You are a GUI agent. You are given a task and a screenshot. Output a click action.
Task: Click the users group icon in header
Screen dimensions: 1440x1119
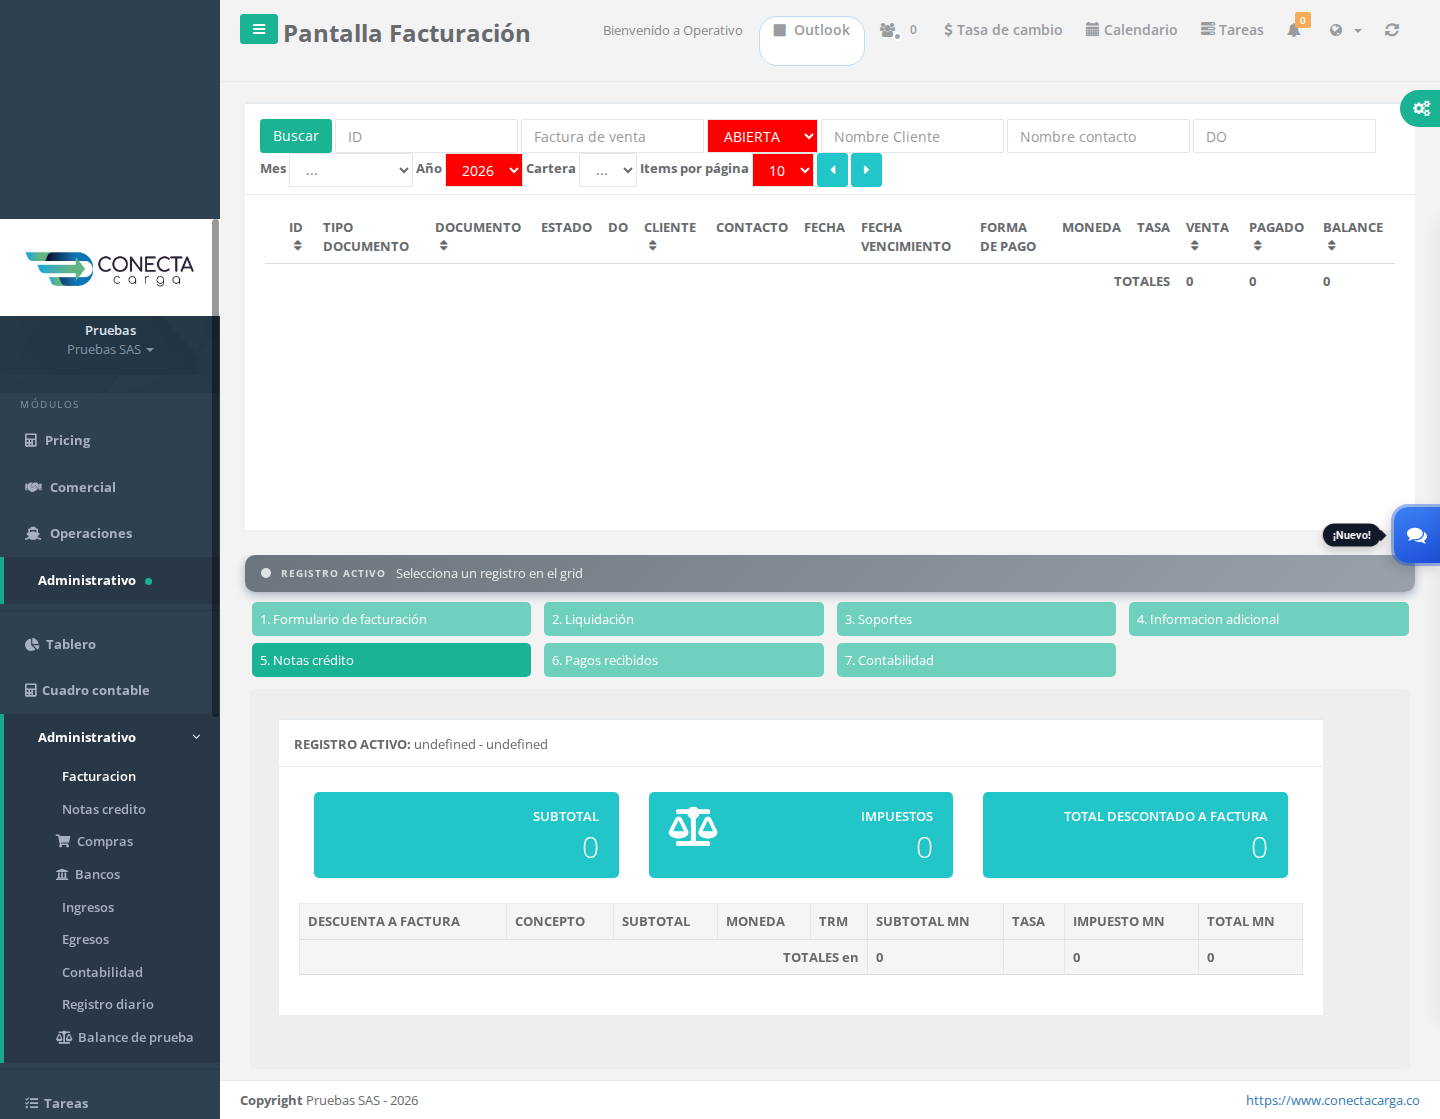[x=889, y=30]
